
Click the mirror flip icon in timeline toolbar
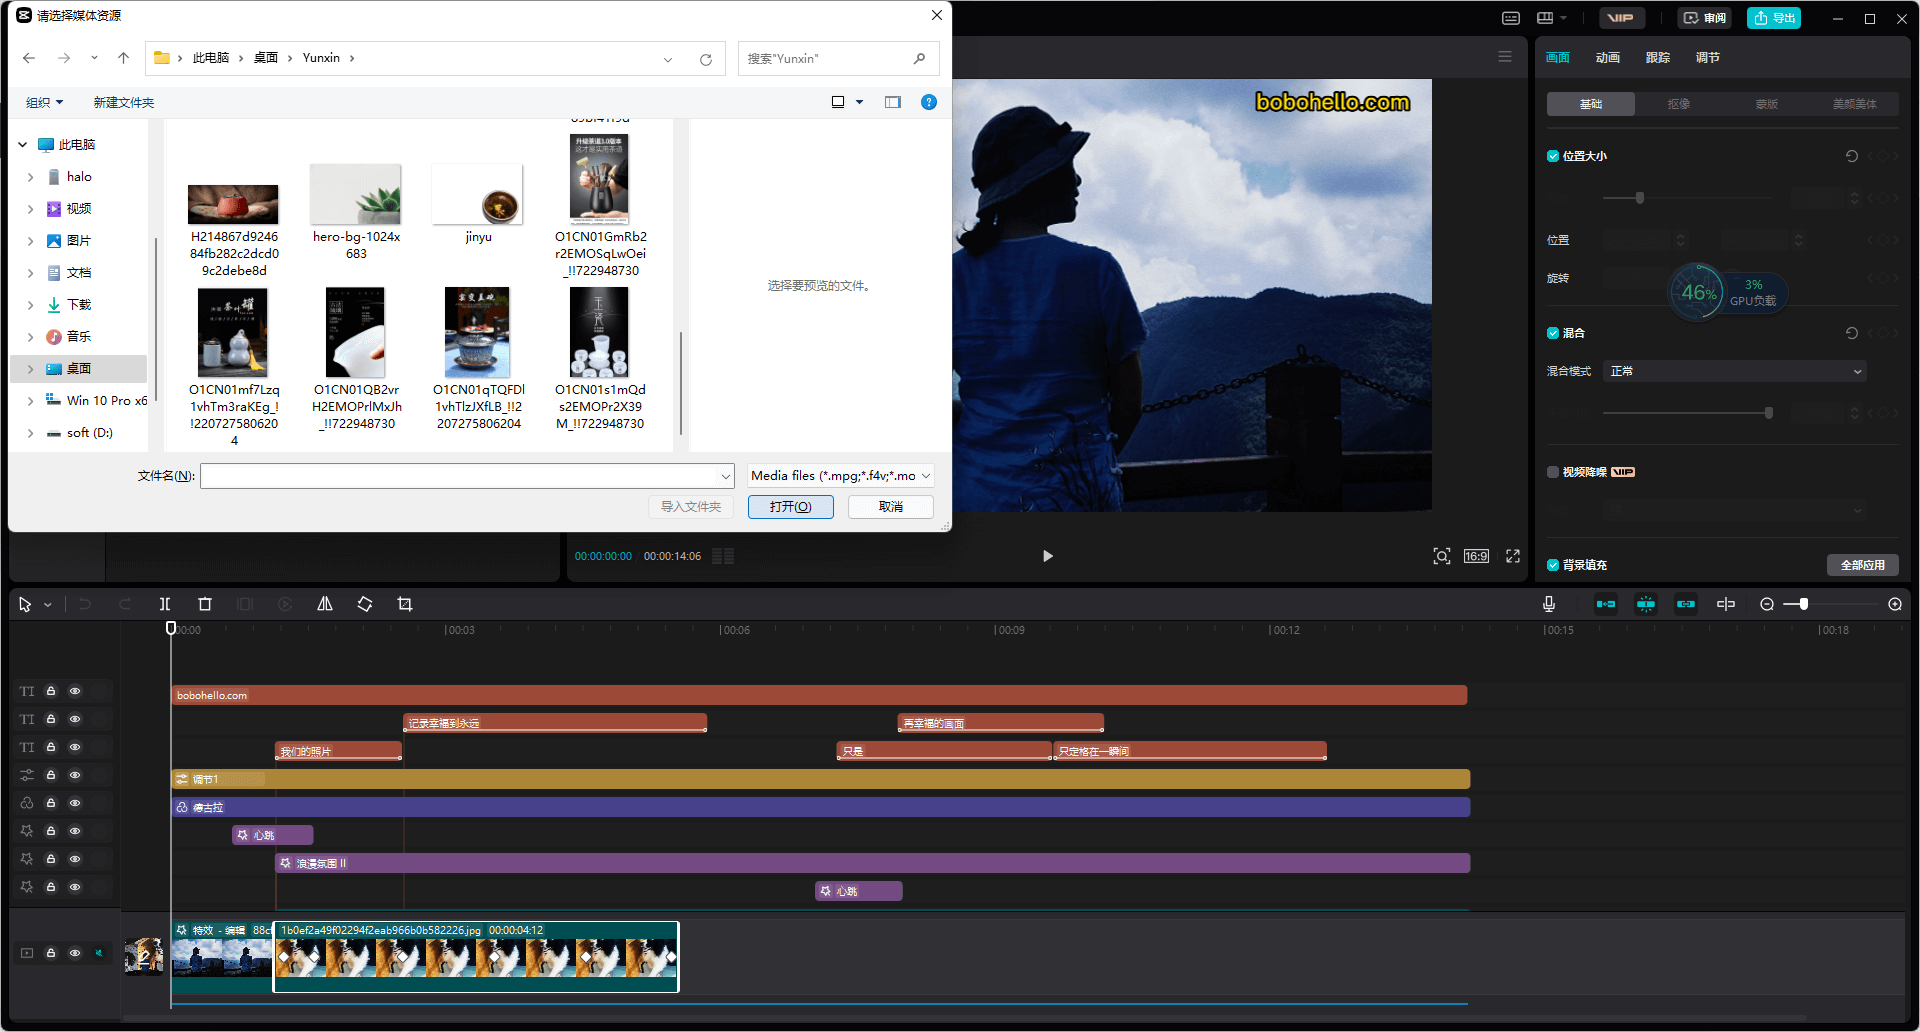(x=325, y=604)
